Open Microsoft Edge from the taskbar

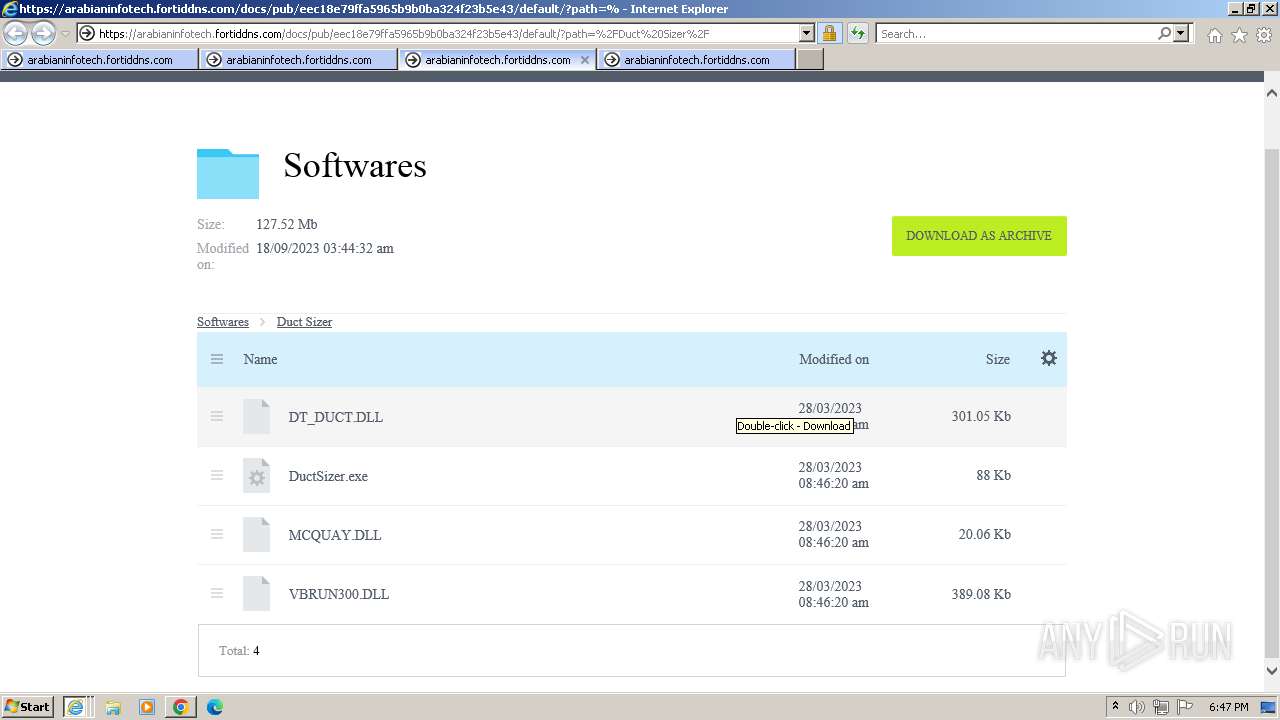tap(215, 707)
